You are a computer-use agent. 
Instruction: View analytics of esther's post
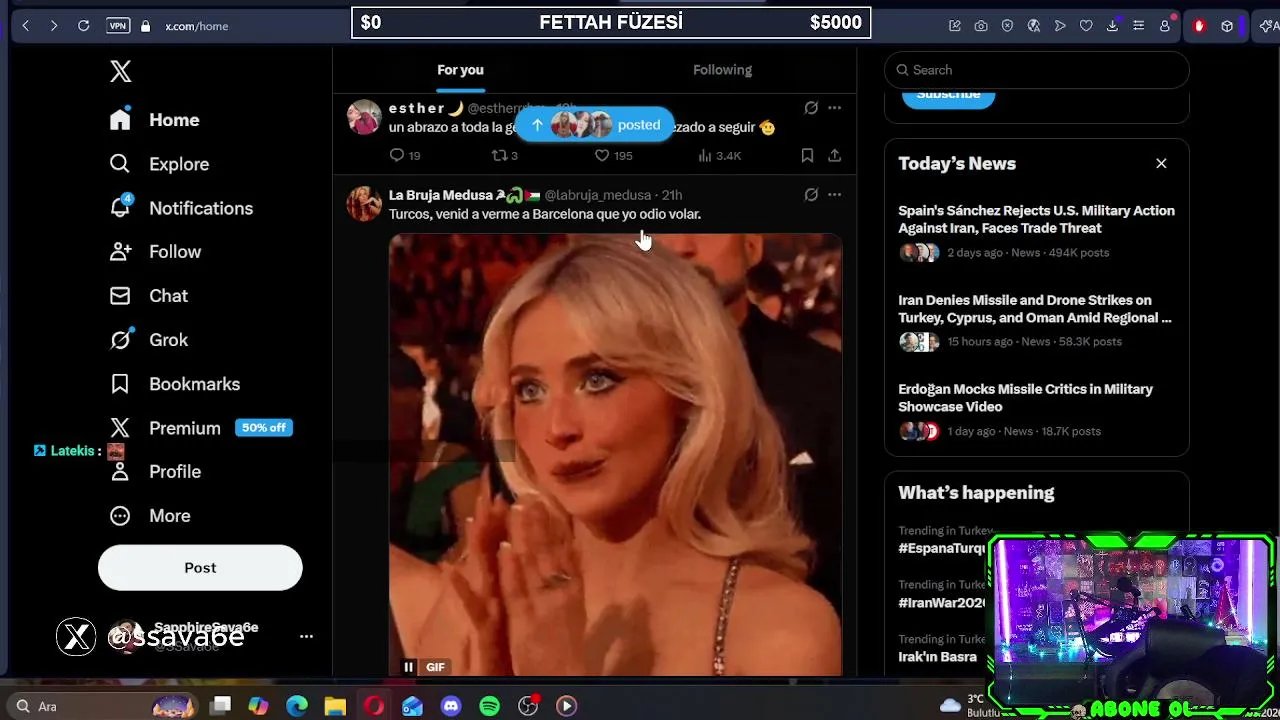coord(719,155)
